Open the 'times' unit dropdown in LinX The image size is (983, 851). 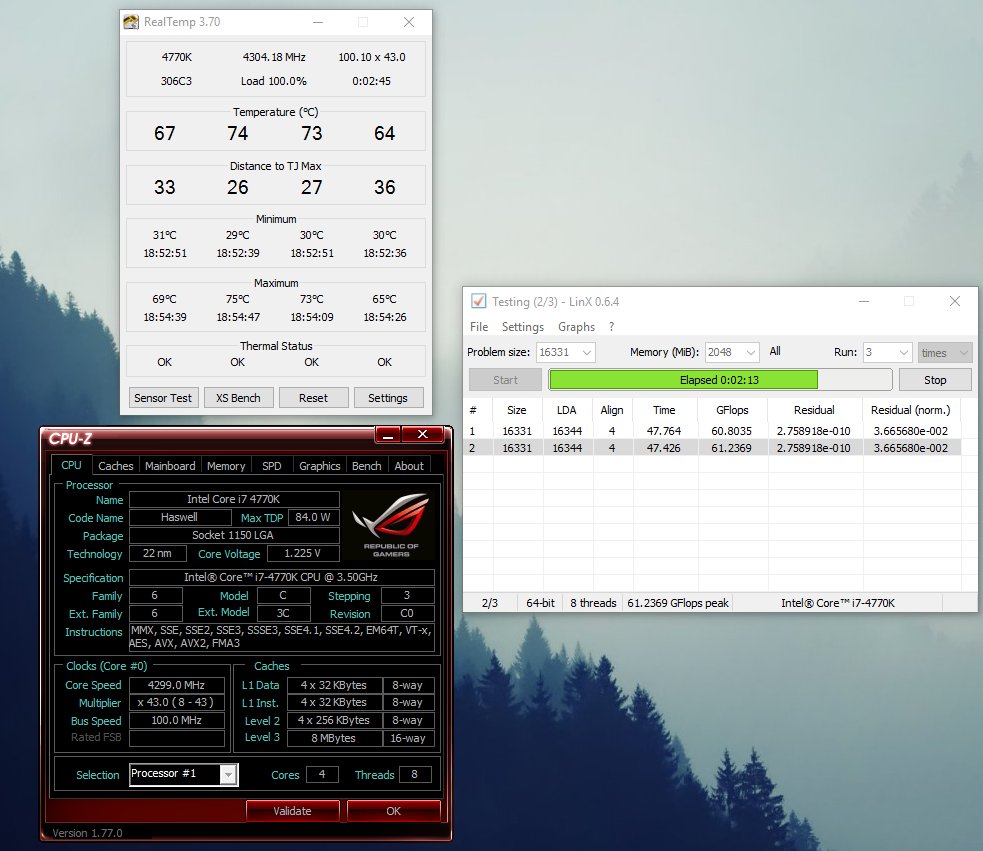tap(945, 352)
